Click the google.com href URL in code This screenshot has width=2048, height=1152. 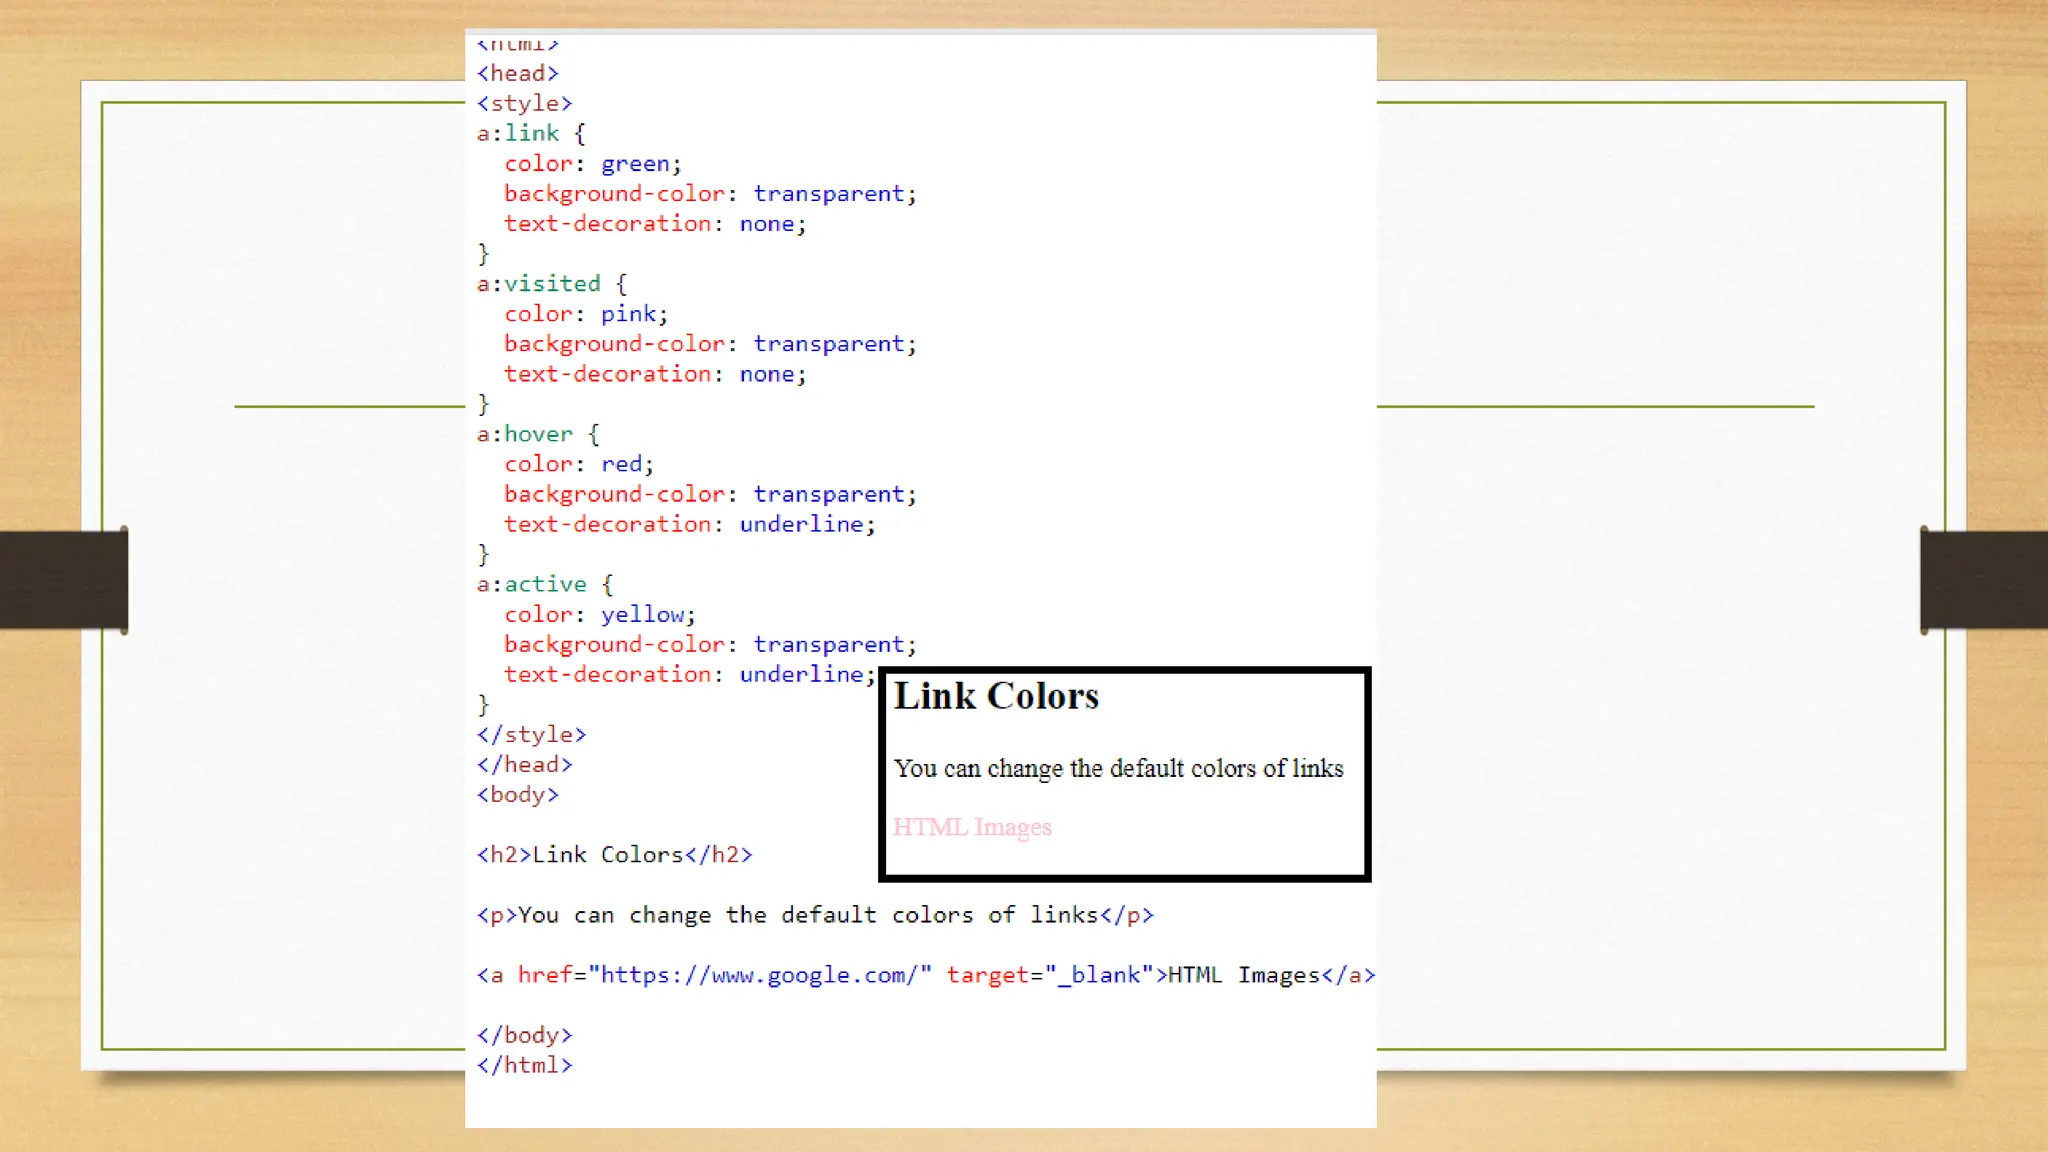point(759,975)
